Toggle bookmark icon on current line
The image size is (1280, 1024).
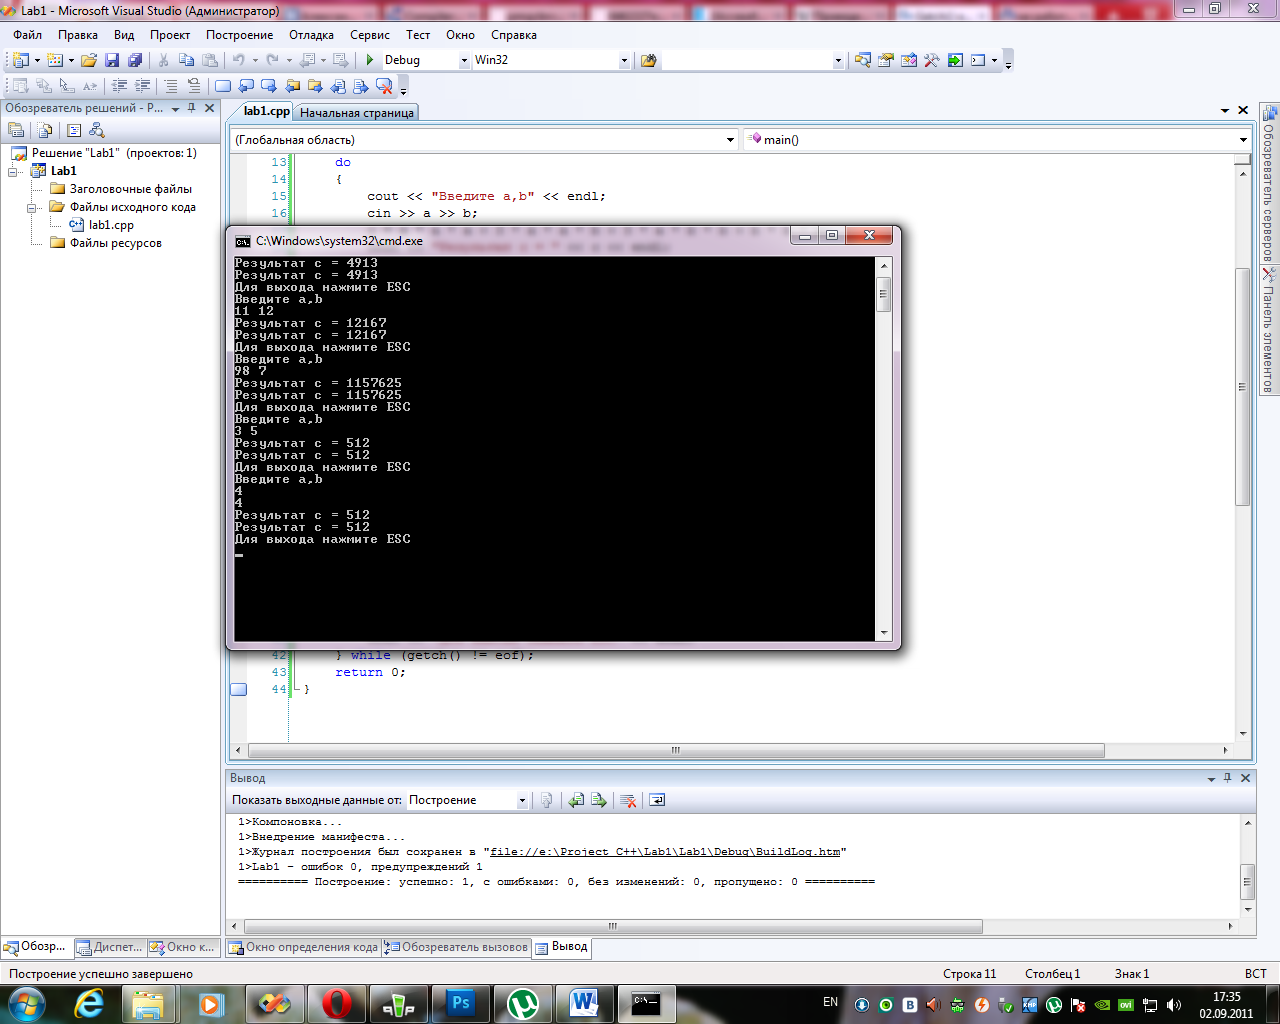pyautogui.click(x=223, y=86)
